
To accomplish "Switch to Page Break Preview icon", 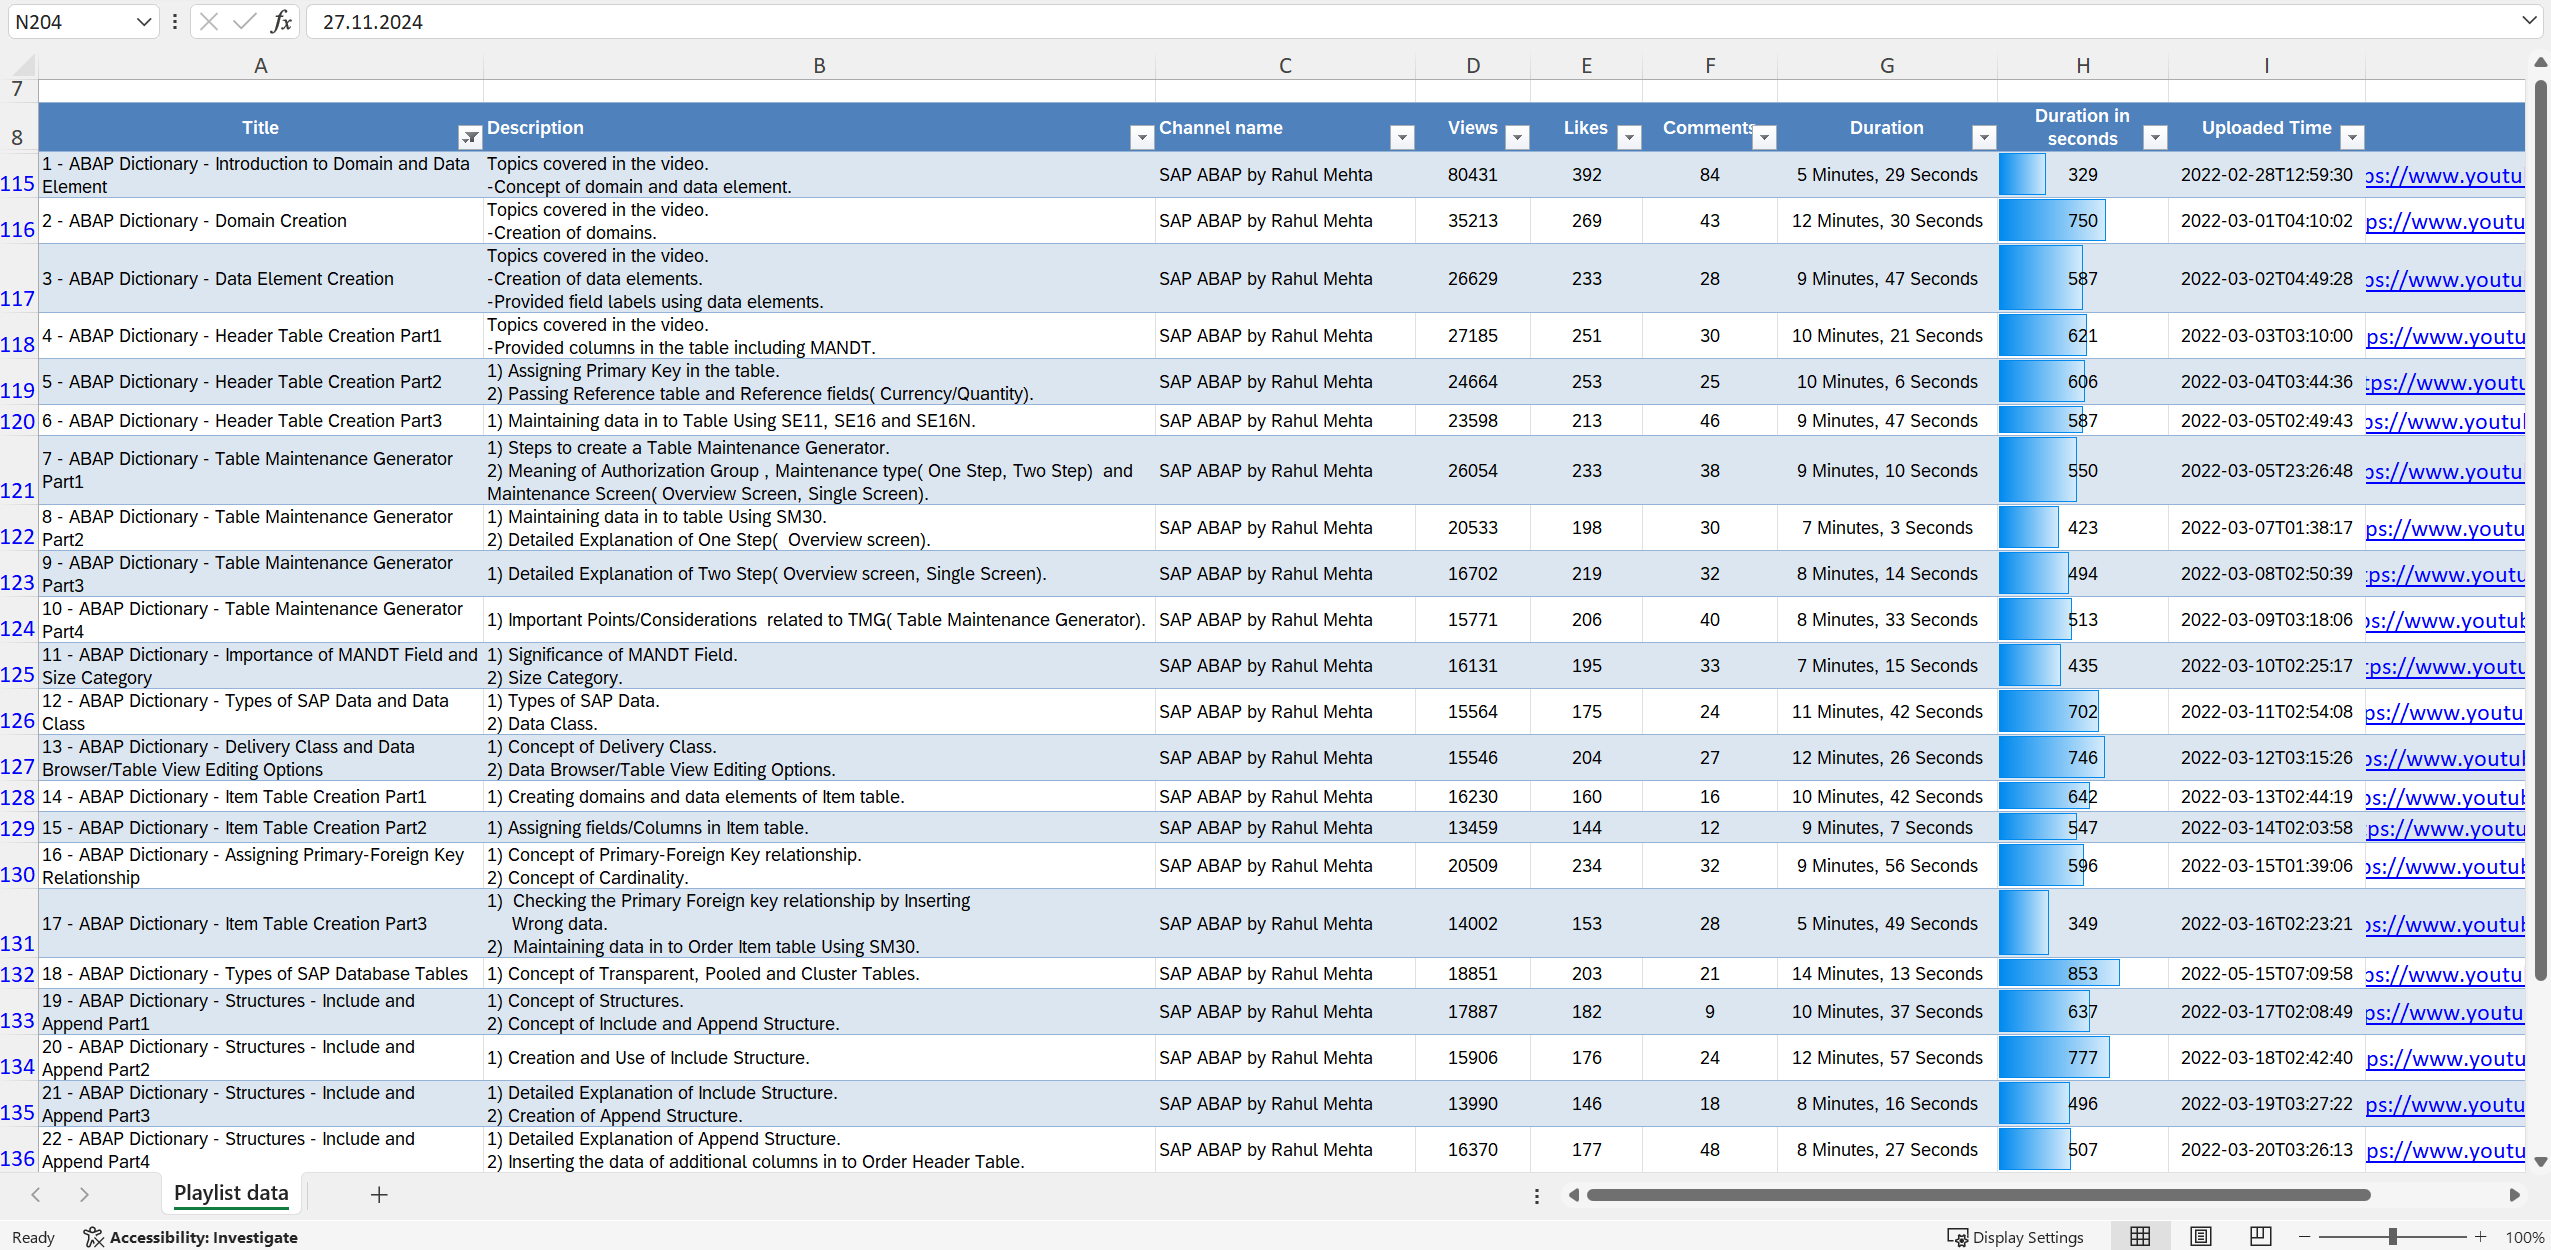I will 2260,1237.
